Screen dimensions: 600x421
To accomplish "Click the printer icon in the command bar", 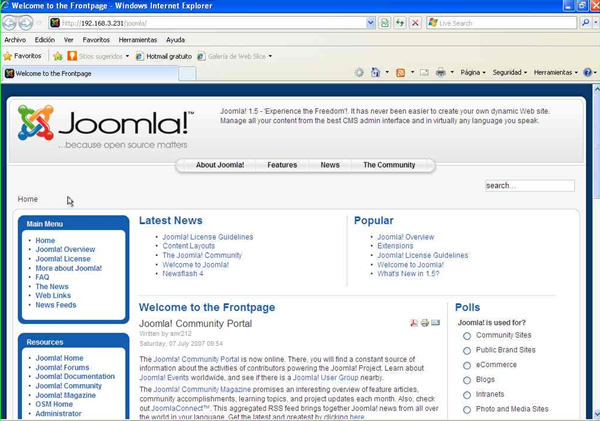I will pyautogui.click(x=440, y=72).
